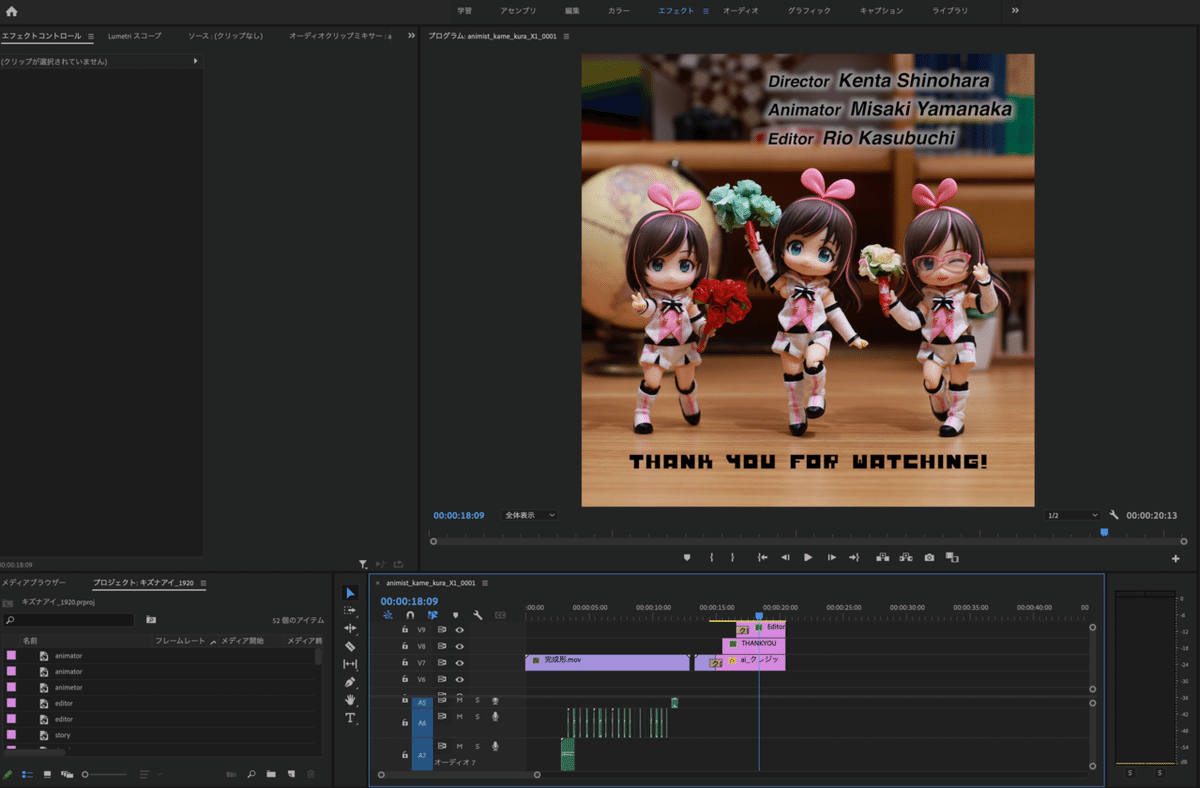Image resolution: width=1200 pixels, height=788 pixels.
Task: Add marker in Program monitor
Action: click(x=687, y=557)
